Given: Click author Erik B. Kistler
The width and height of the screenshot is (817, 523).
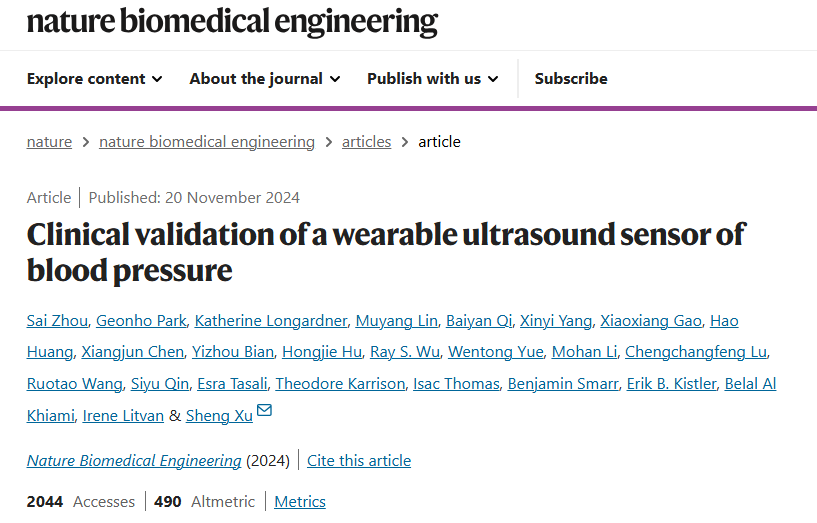Looking at the screenshot, I should point(671,384).
